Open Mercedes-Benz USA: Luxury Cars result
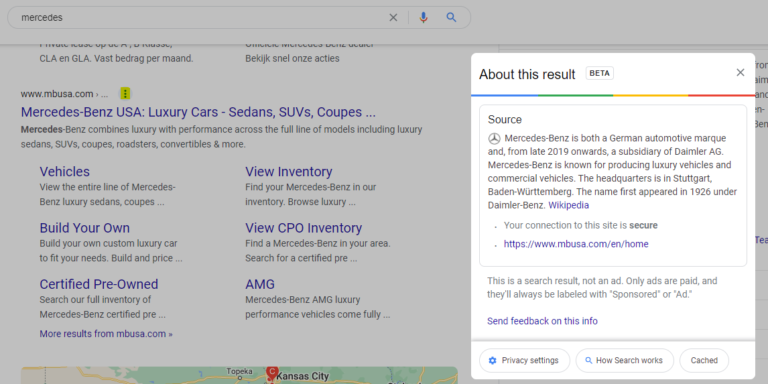 tap(198, 112)
